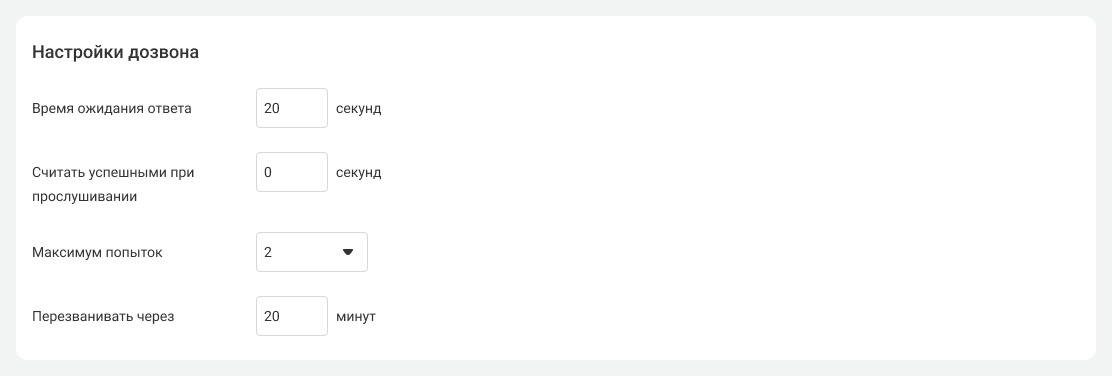Open the Максимум попыток dropdown
Viewport: 1112px width, 376px height.
[312, 252]
